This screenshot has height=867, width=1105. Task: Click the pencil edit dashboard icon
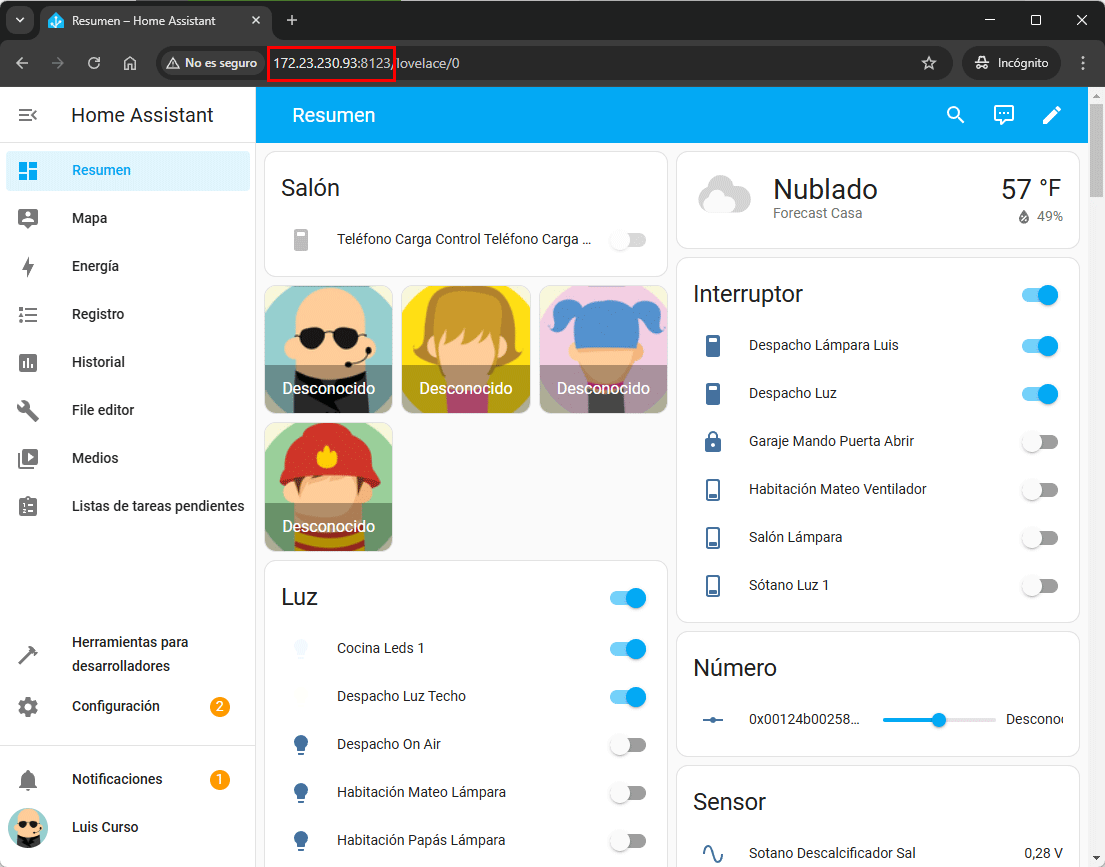[1051, 115]
